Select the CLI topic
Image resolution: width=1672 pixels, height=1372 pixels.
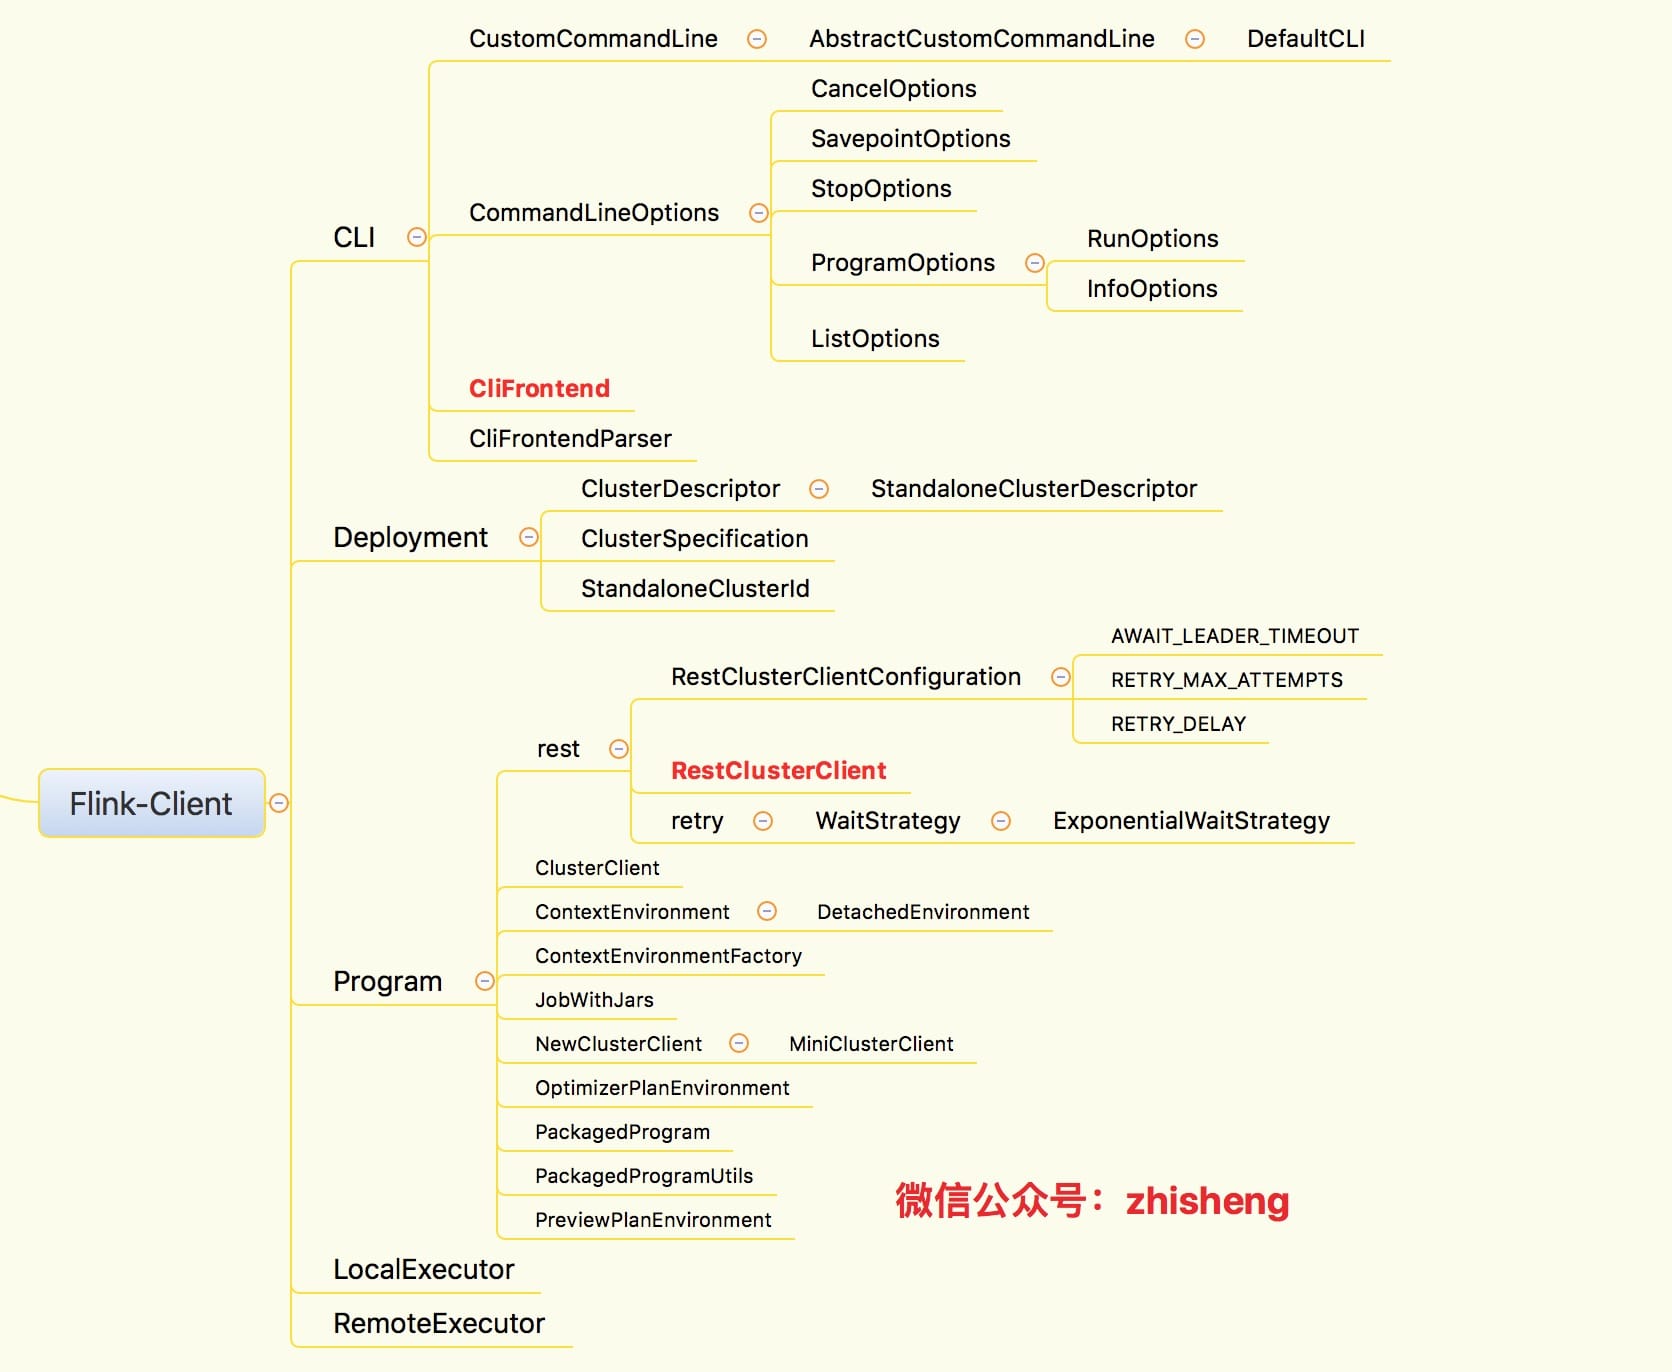[x=354, y=237]
